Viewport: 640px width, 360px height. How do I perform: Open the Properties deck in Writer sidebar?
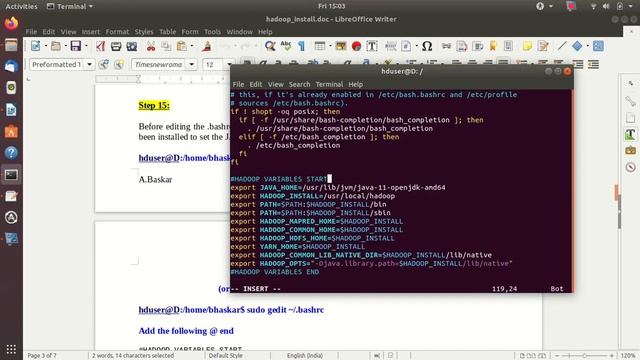[x=630, y=101]
